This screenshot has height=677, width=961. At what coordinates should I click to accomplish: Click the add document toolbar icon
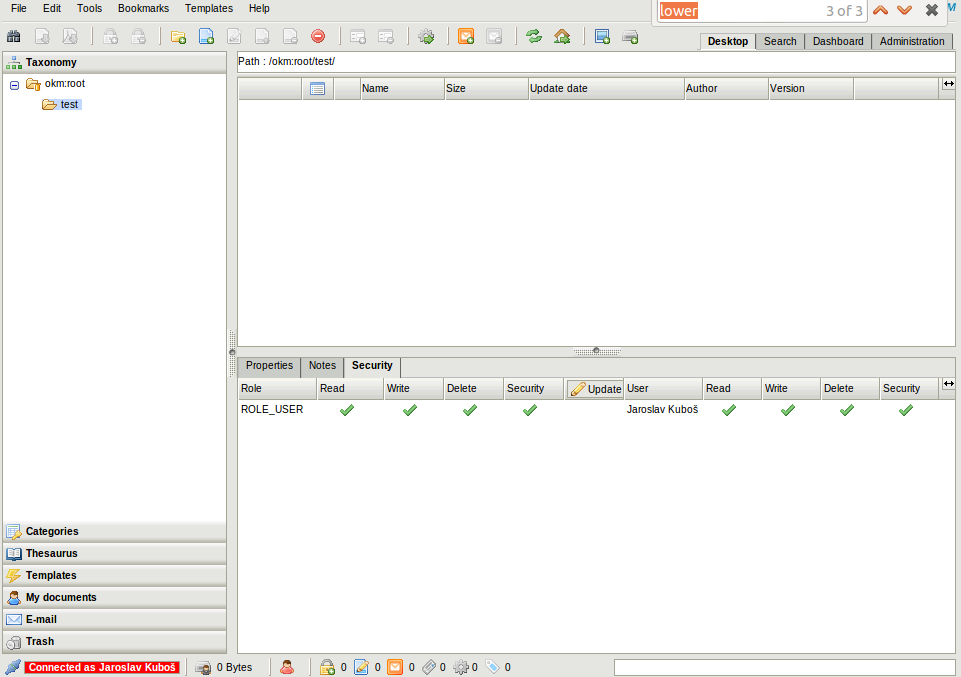pyautogui.click(x=207, y=37)
